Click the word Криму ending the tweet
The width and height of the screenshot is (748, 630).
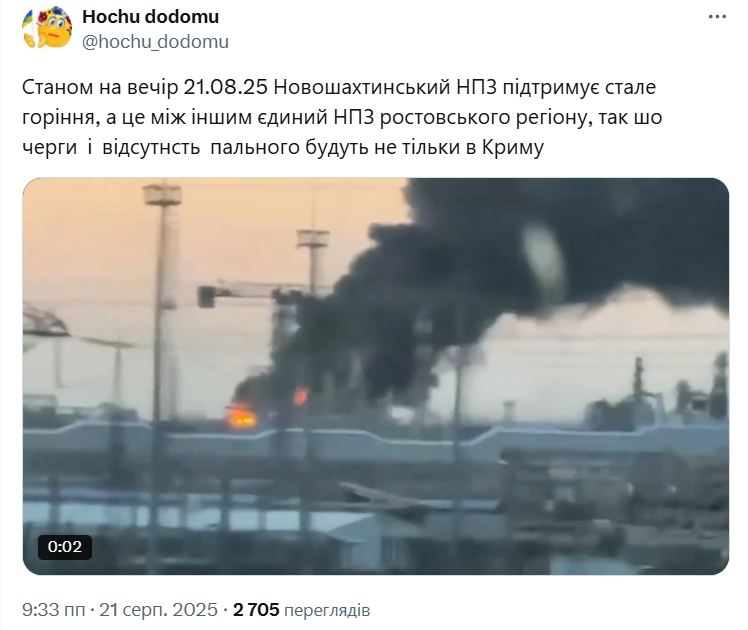pos(513,147)
